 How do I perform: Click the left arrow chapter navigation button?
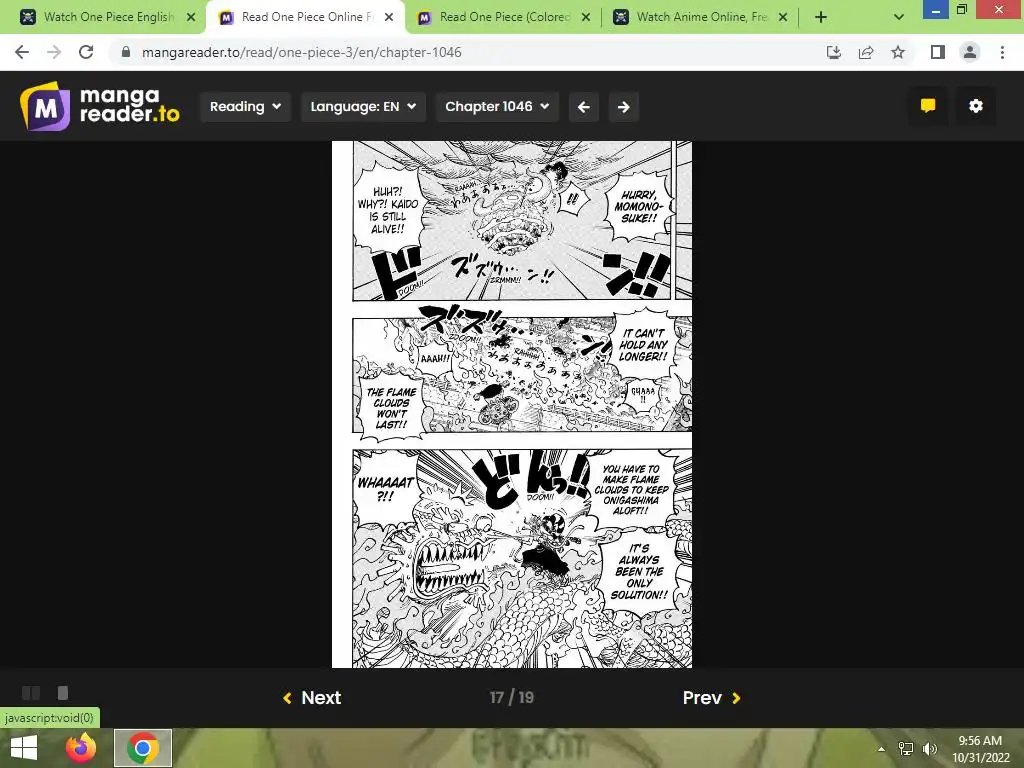[584, 106]
